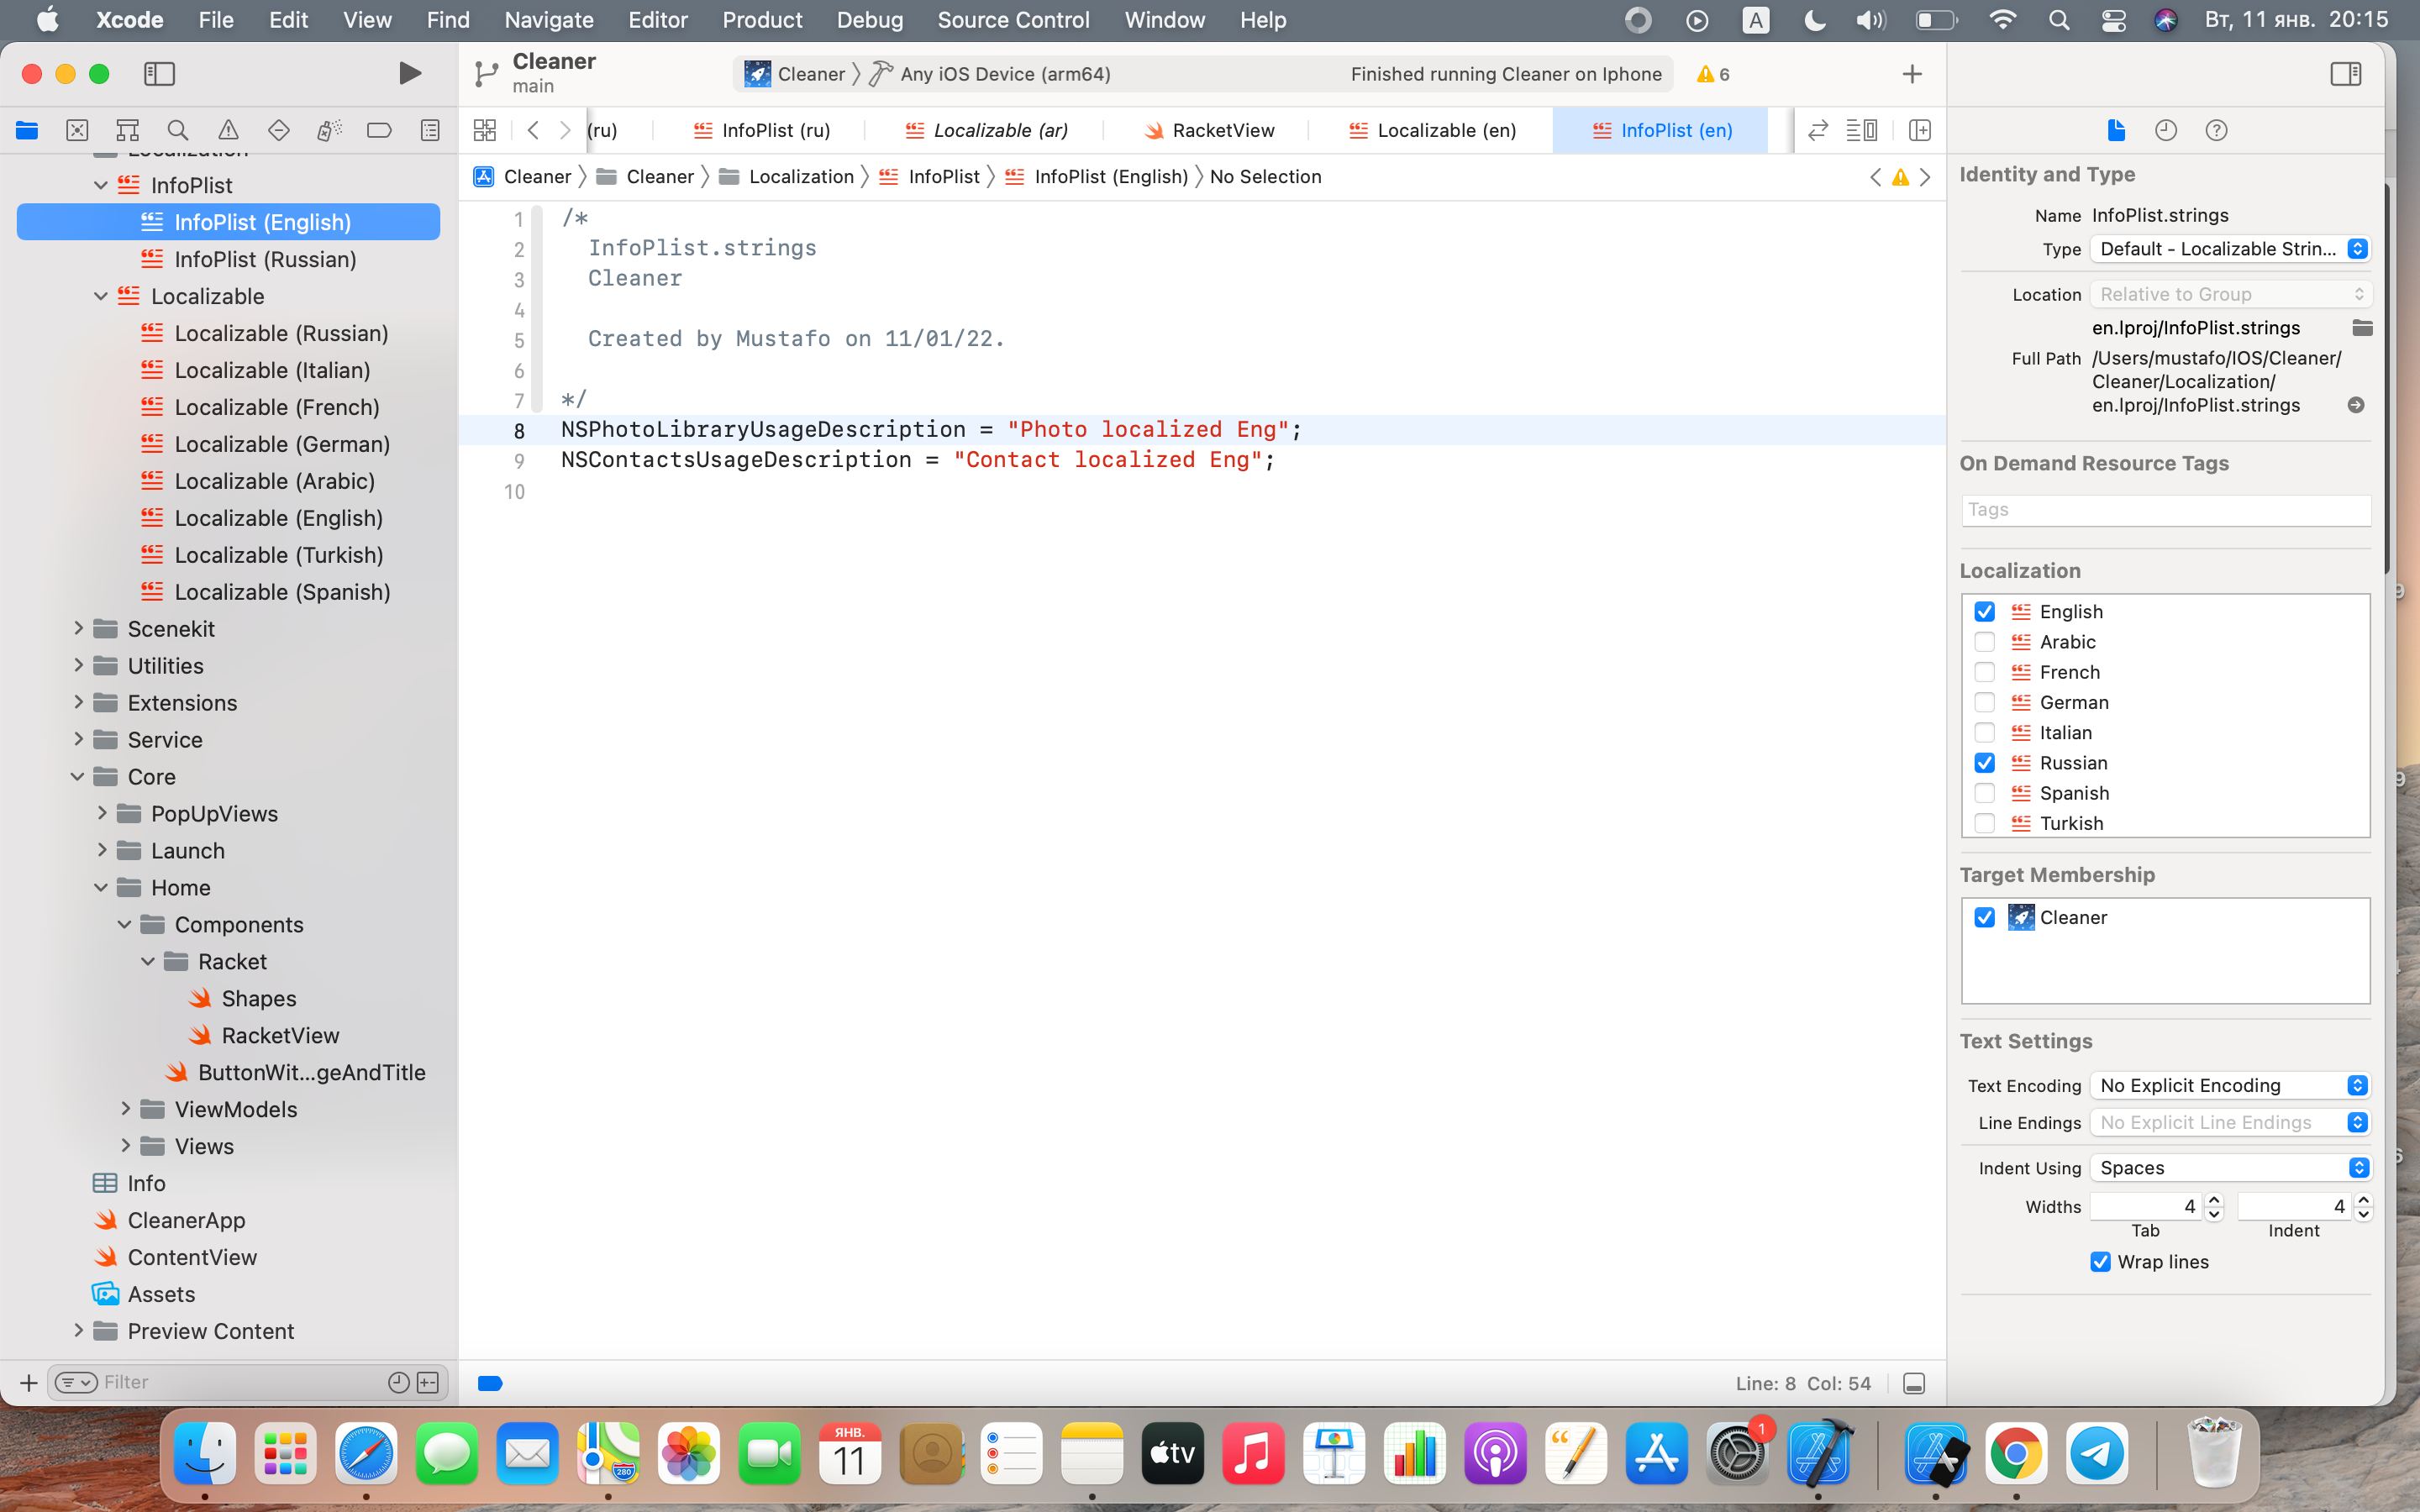Open the Source Control menu
The width and height of the screenshot is (2420, 1512).
pyautogui.click(x=1013, y=20)
